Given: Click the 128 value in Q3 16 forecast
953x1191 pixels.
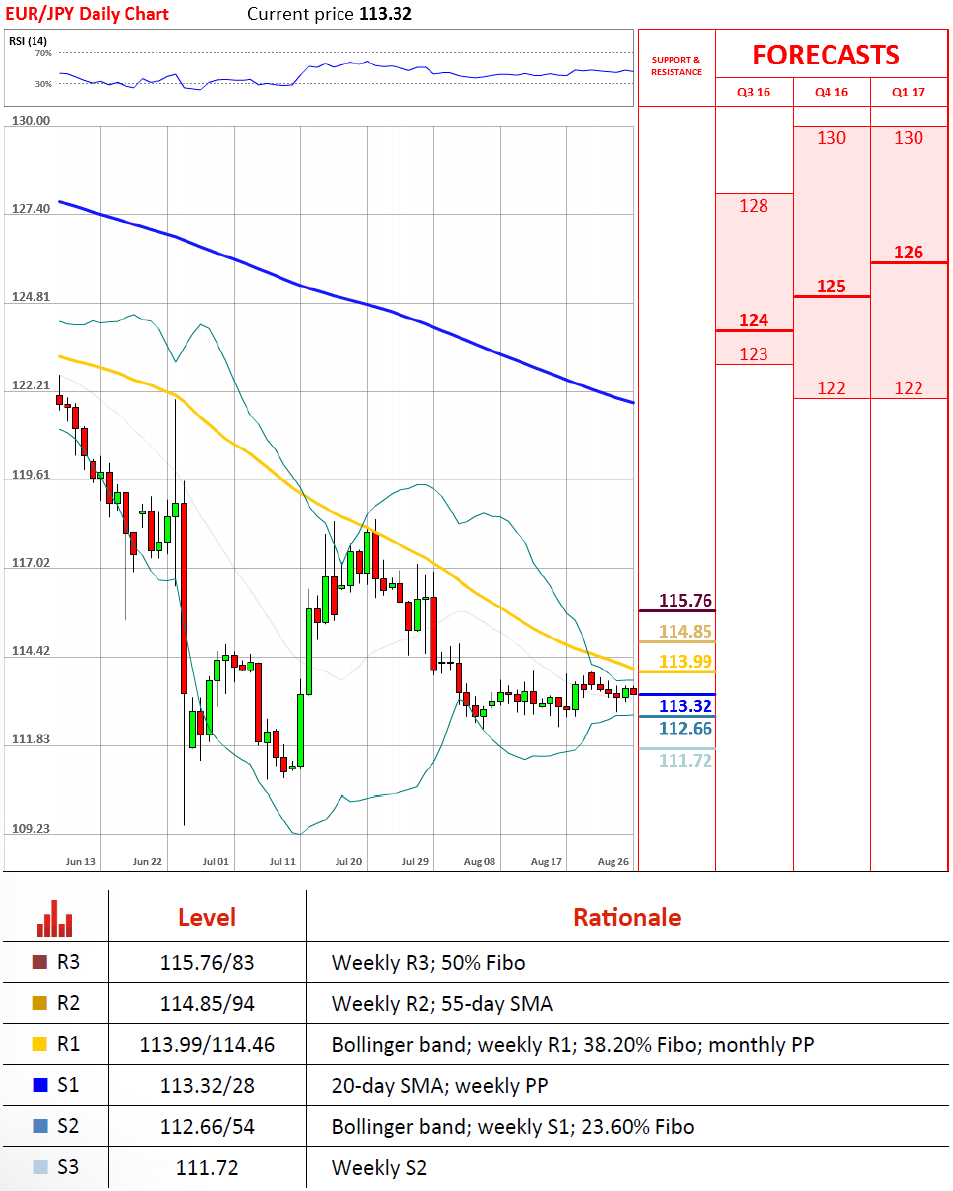Looking at the screenshot, I should tap(753, 206).
